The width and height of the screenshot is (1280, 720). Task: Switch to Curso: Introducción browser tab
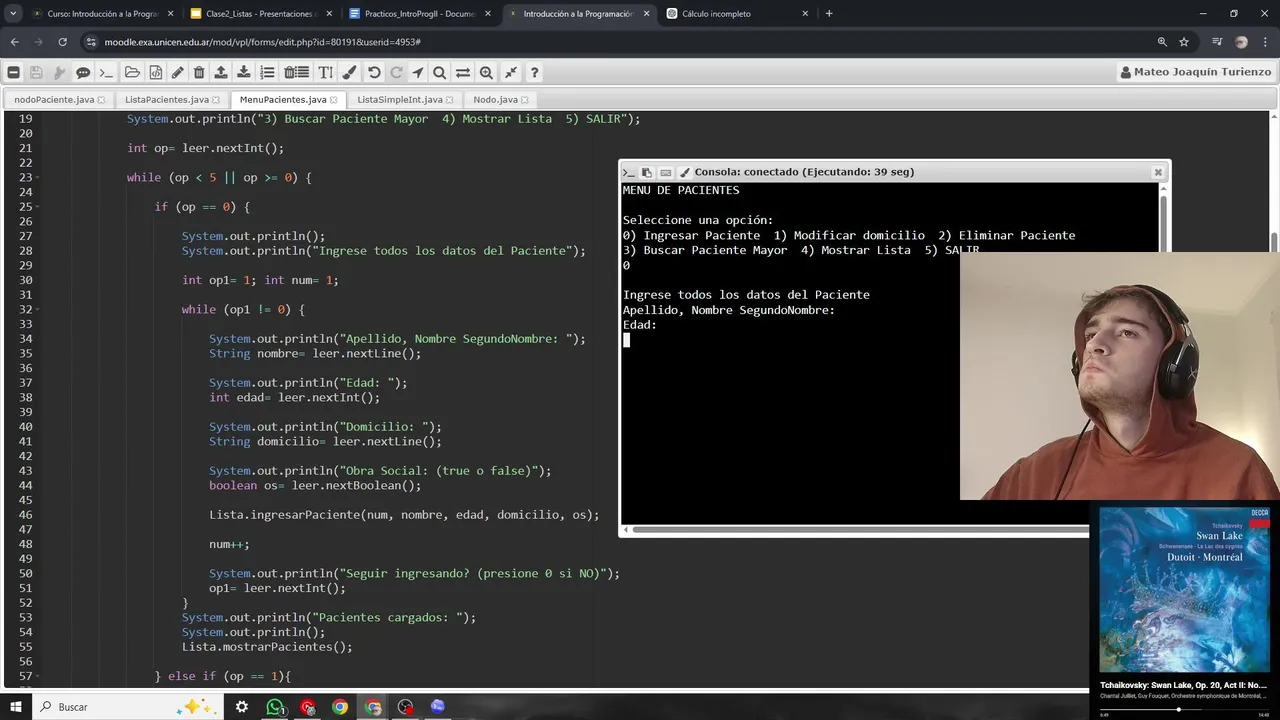(x=102, y=14)
